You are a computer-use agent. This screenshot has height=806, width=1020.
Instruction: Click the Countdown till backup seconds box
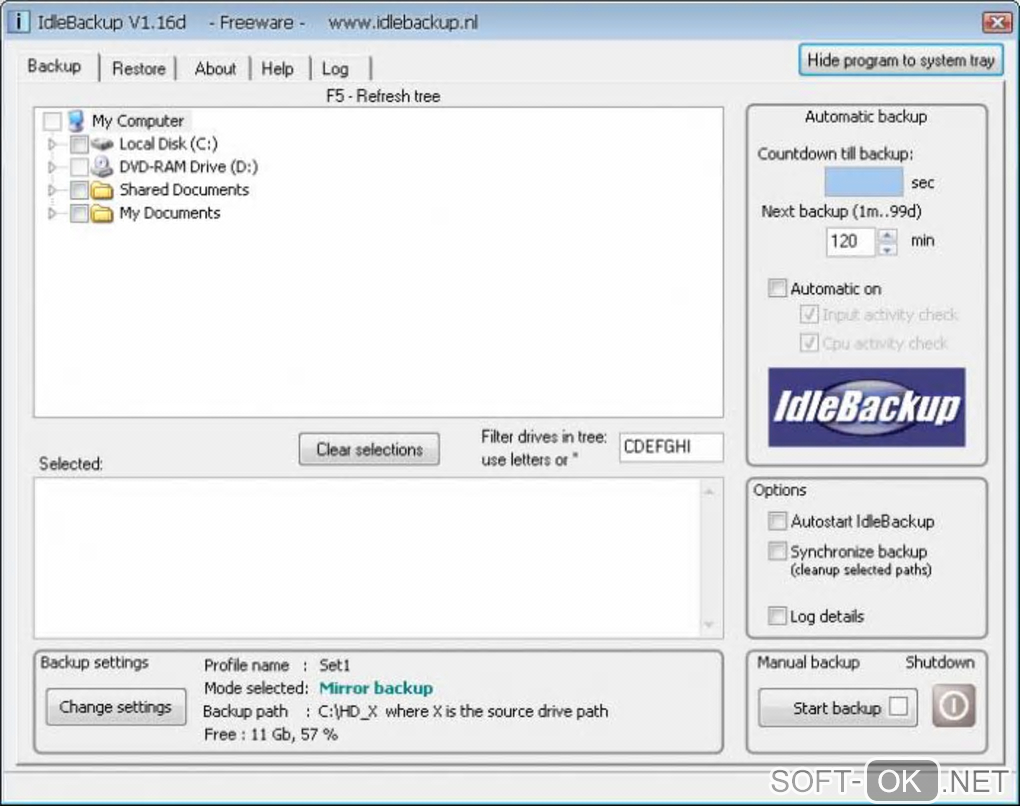pyautogui.click(x=864, y=181)
